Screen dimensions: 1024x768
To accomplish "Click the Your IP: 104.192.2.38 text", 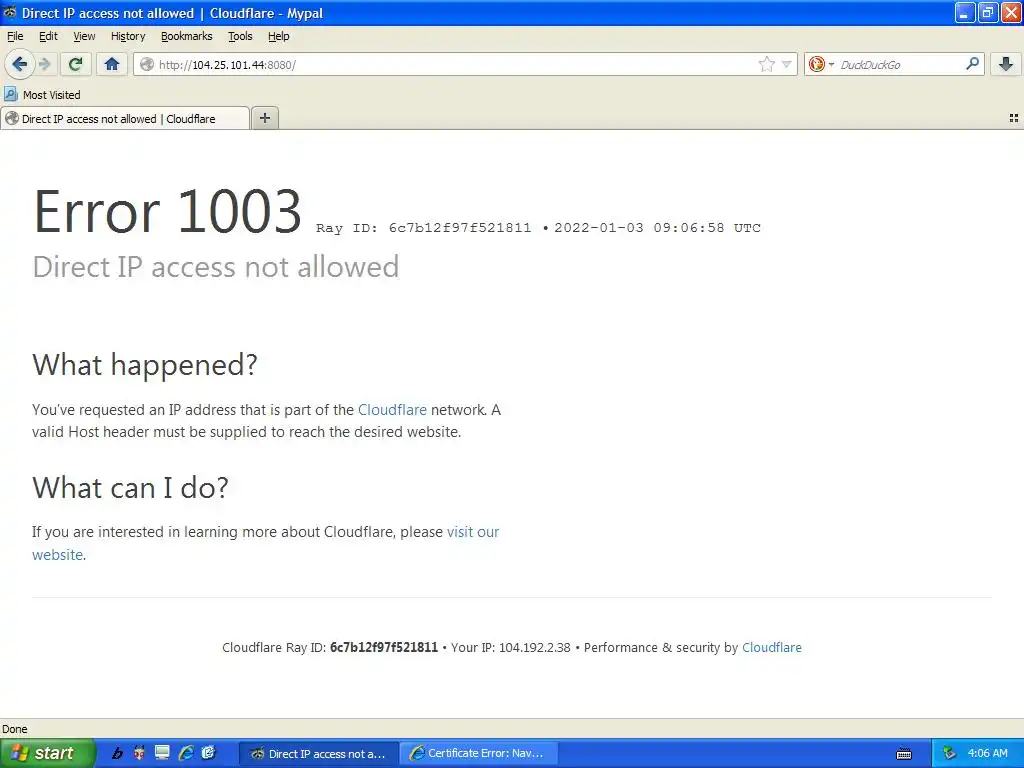I will 511,647.
